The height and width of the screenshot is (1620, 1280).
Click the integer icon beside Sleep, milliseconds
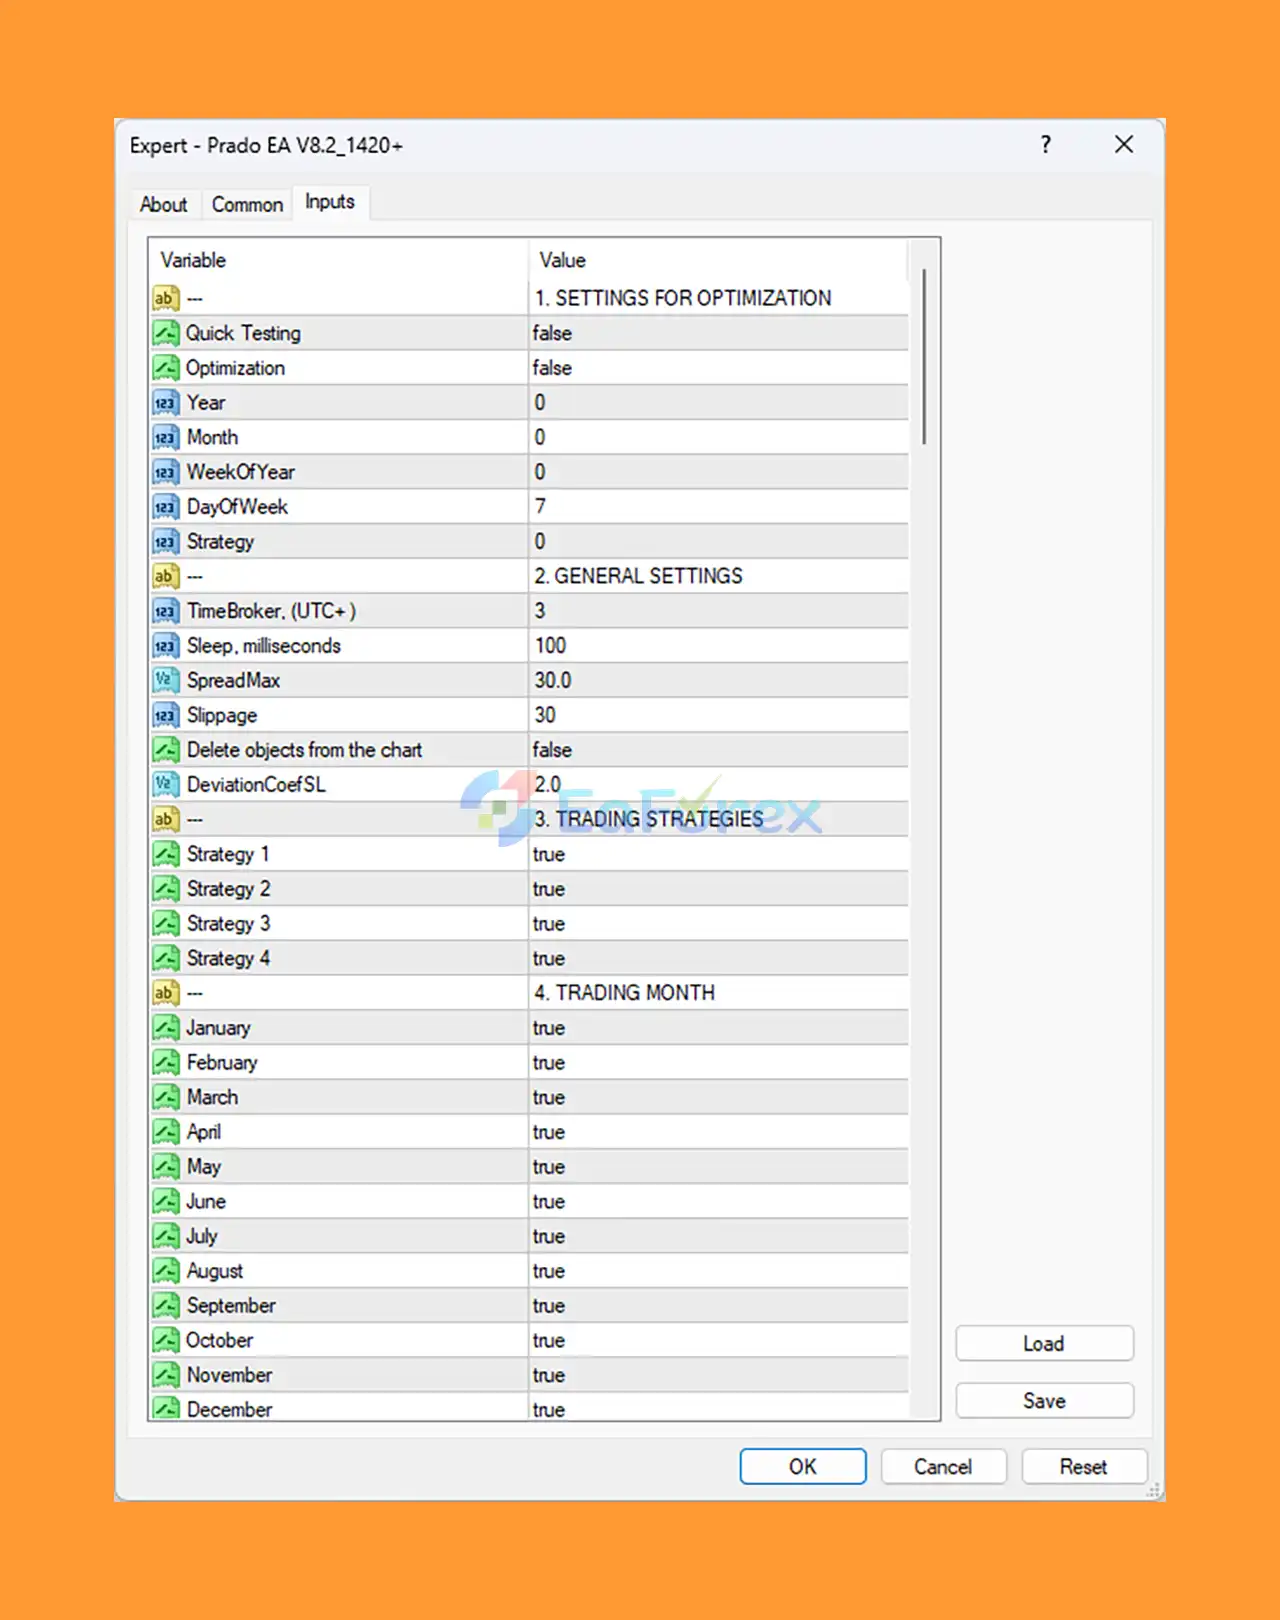[x=165, y=646]
